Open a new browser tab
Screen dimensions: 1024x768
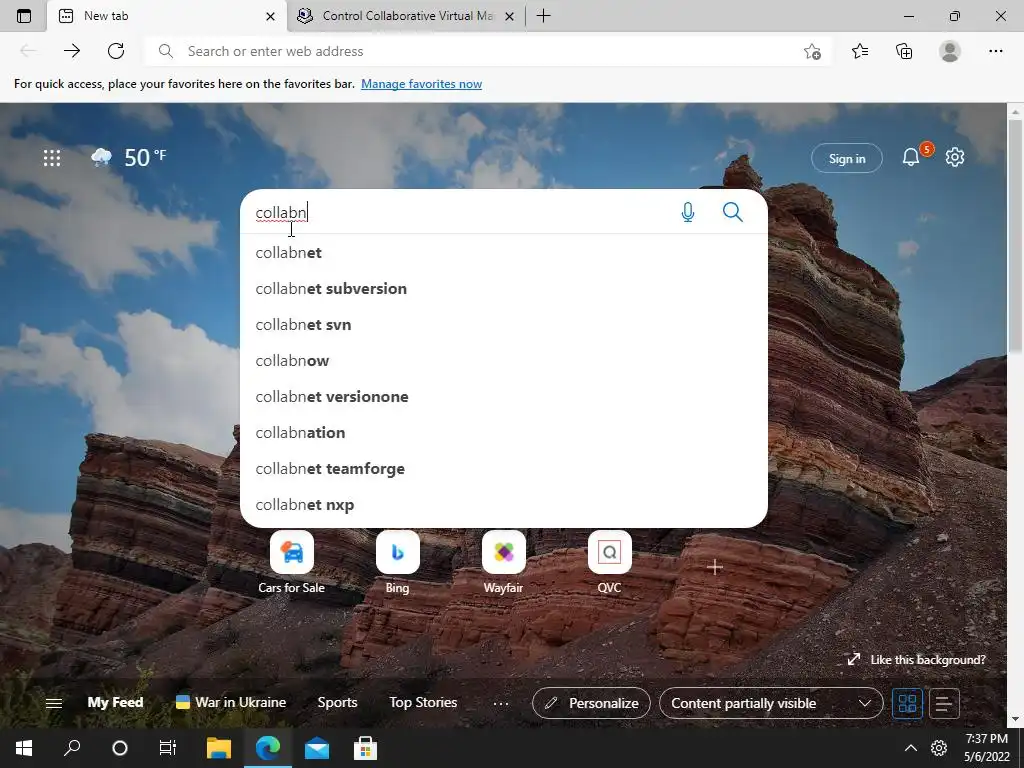[x=543, y=16]
